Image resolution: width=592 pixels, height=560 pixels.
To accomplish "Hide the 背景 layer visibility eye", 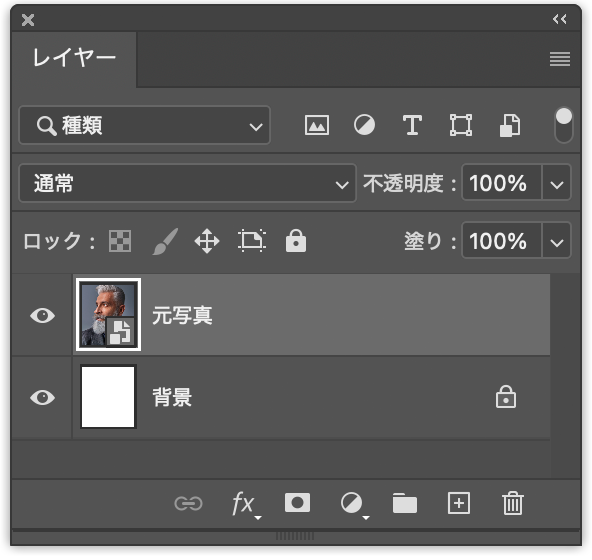I will tap(42, 398).
